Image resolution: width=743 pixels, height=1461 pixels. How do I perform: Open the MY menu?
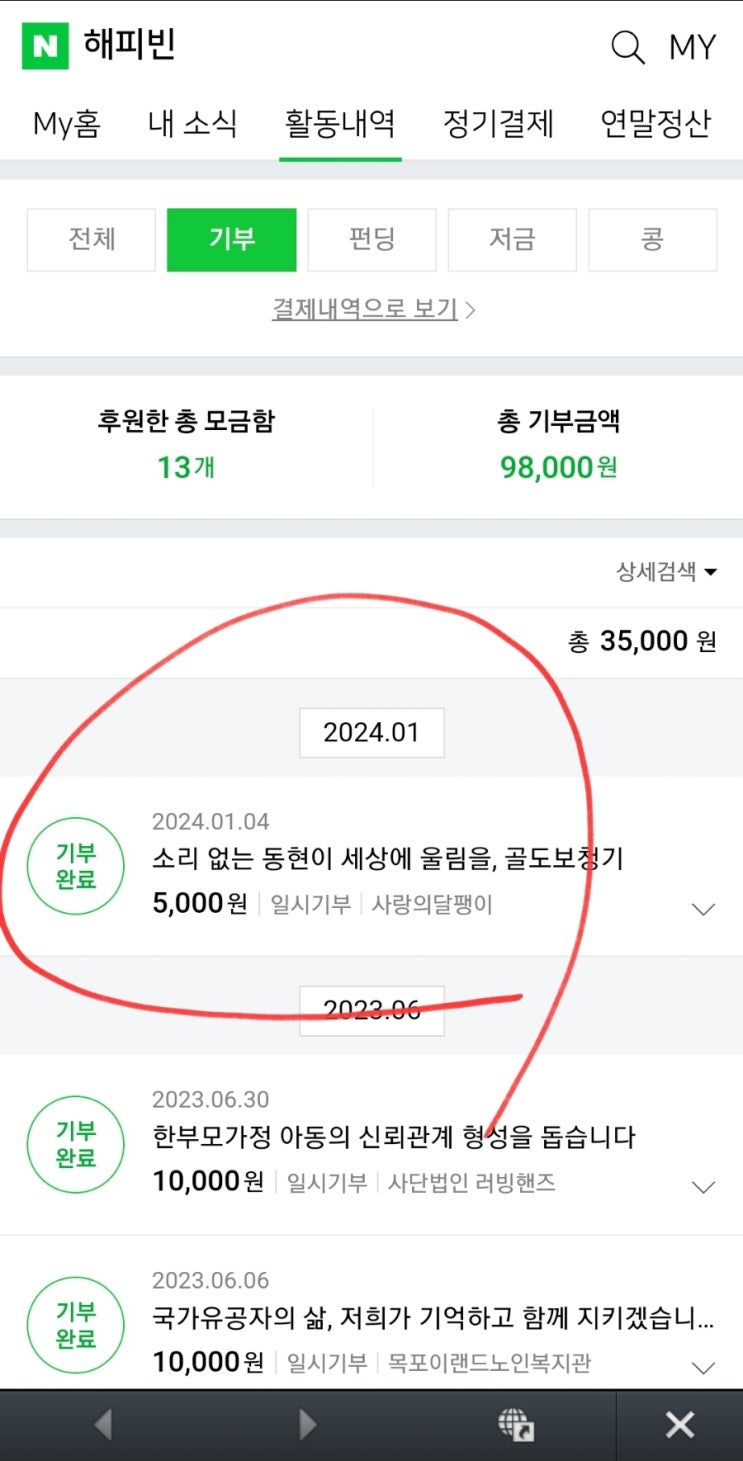692,47
